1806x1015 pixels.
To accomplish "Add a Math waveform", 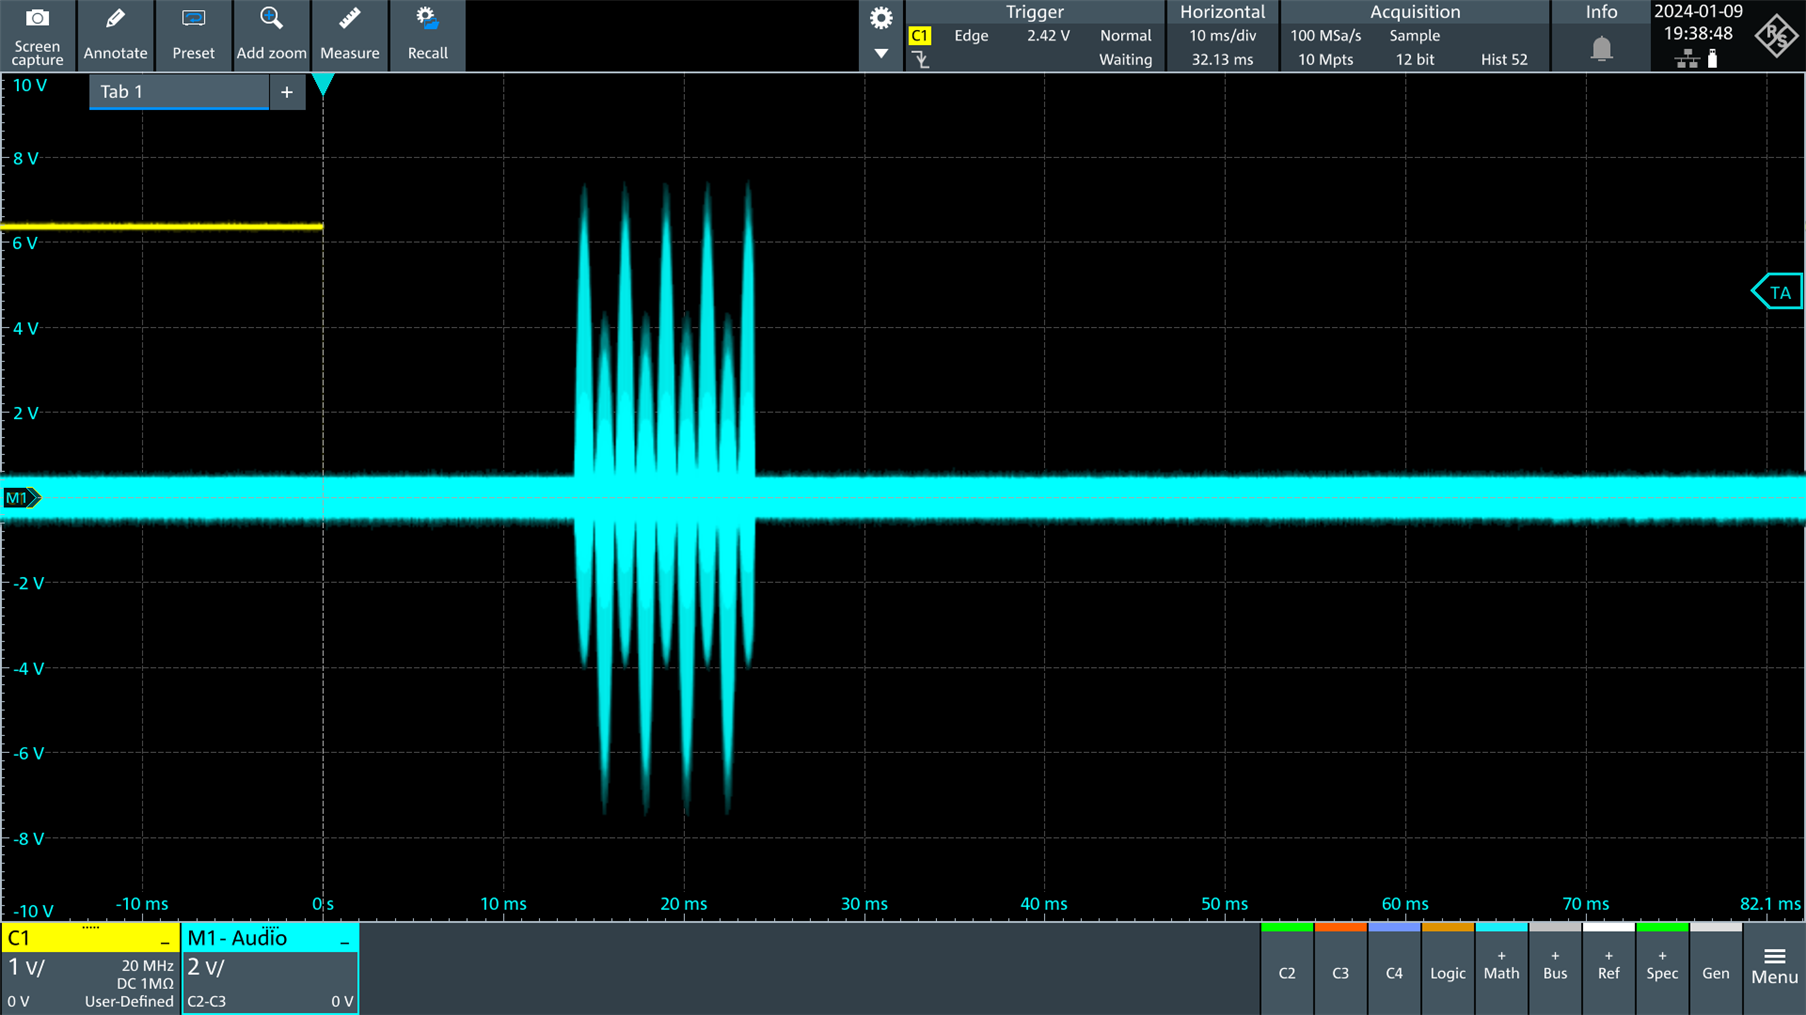I will tap(1501, 967).
